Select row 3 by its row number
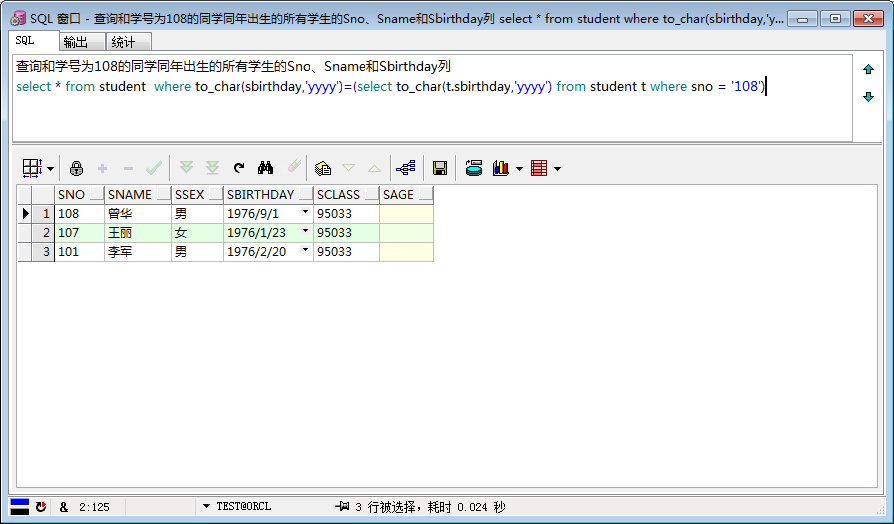Viewport: 894px width, 524px height. [x=43, y=251]
